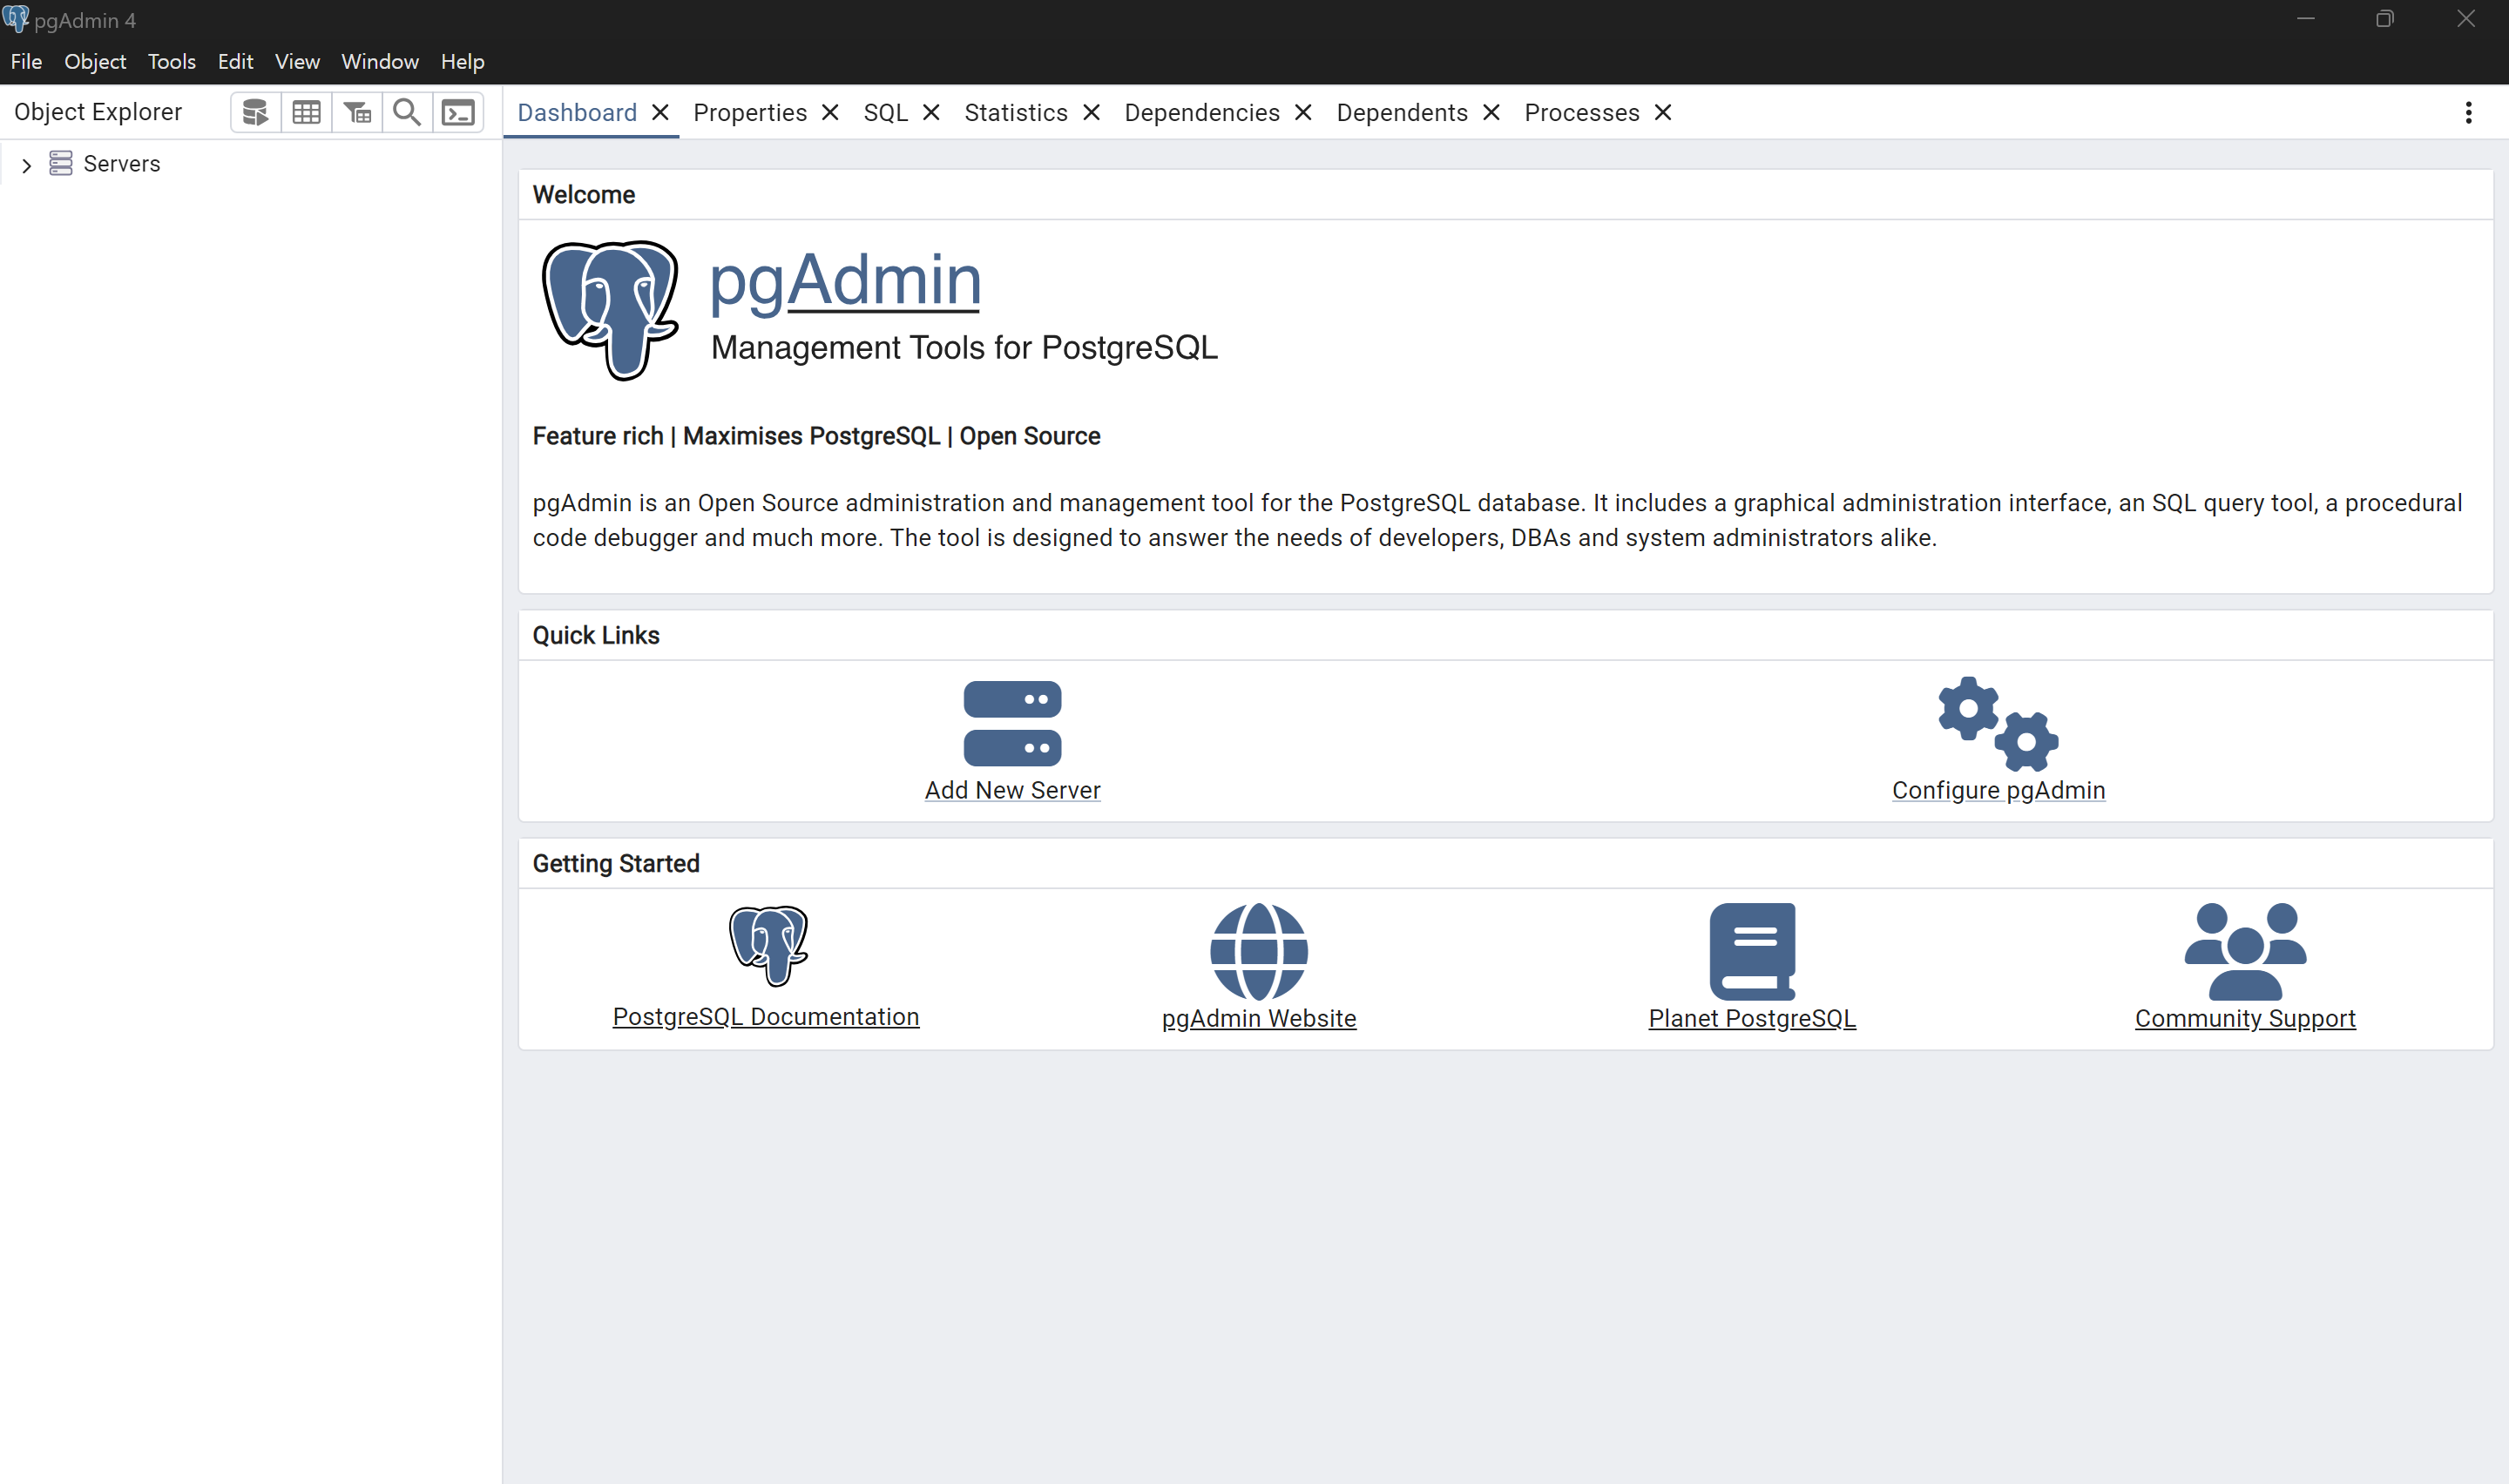Close the Processes tab

point(1663,113)
